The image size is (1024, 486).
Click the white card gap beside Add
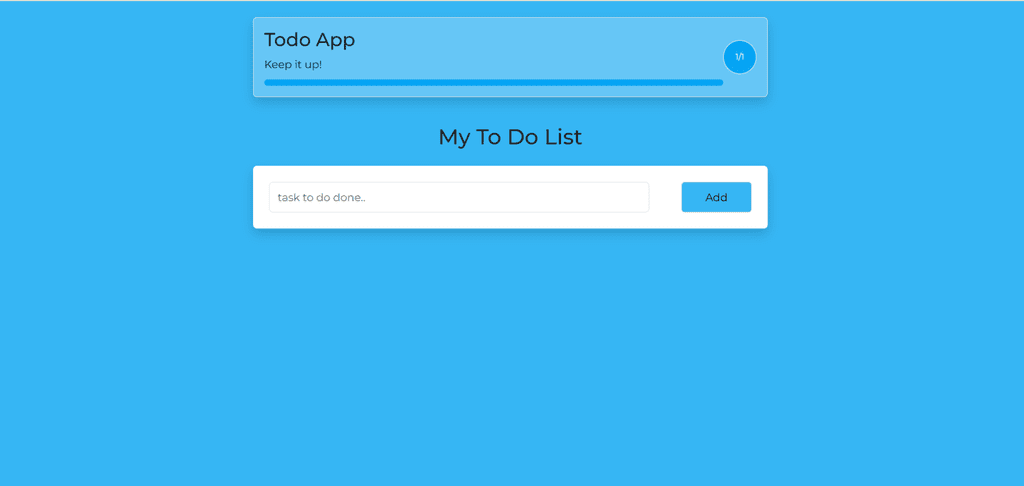click(x=665, y=197)
